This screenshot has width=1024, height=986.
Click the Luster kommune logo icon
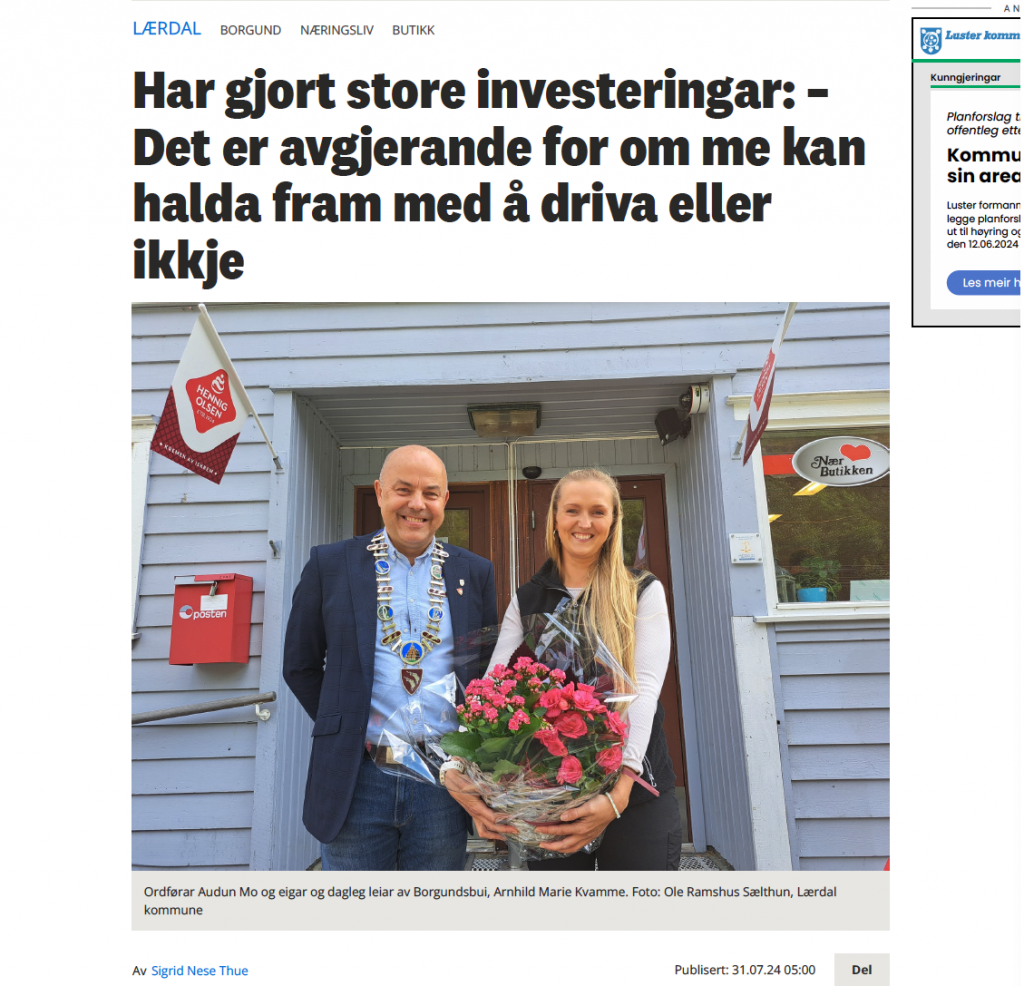coord(930,40)
